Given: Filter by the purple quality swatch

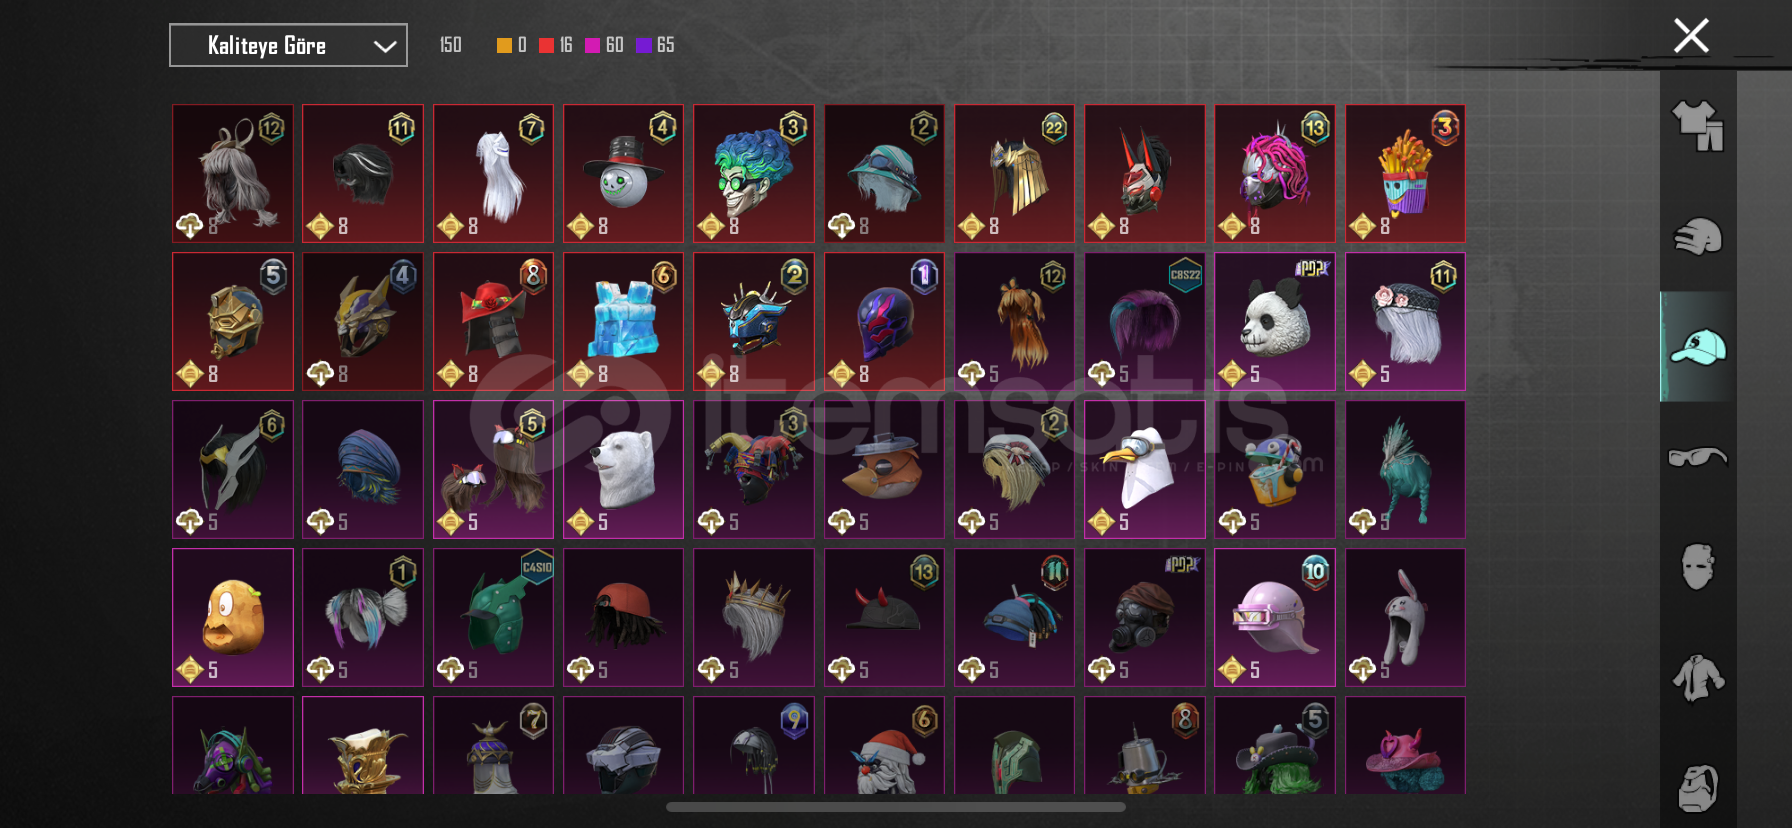Looking at the screenshot, I should pyautogui.click(x=643, y=45).
